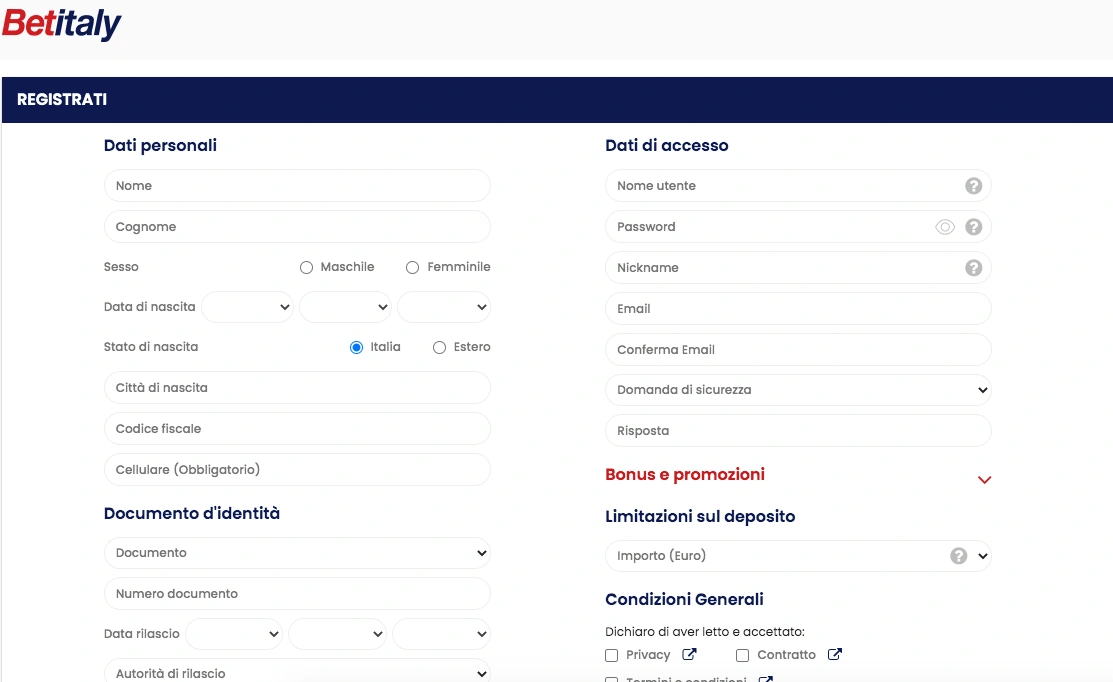Click help icon in Password field
The image size is (1113, 682).
pyautogui.click(x=973, y=227)
